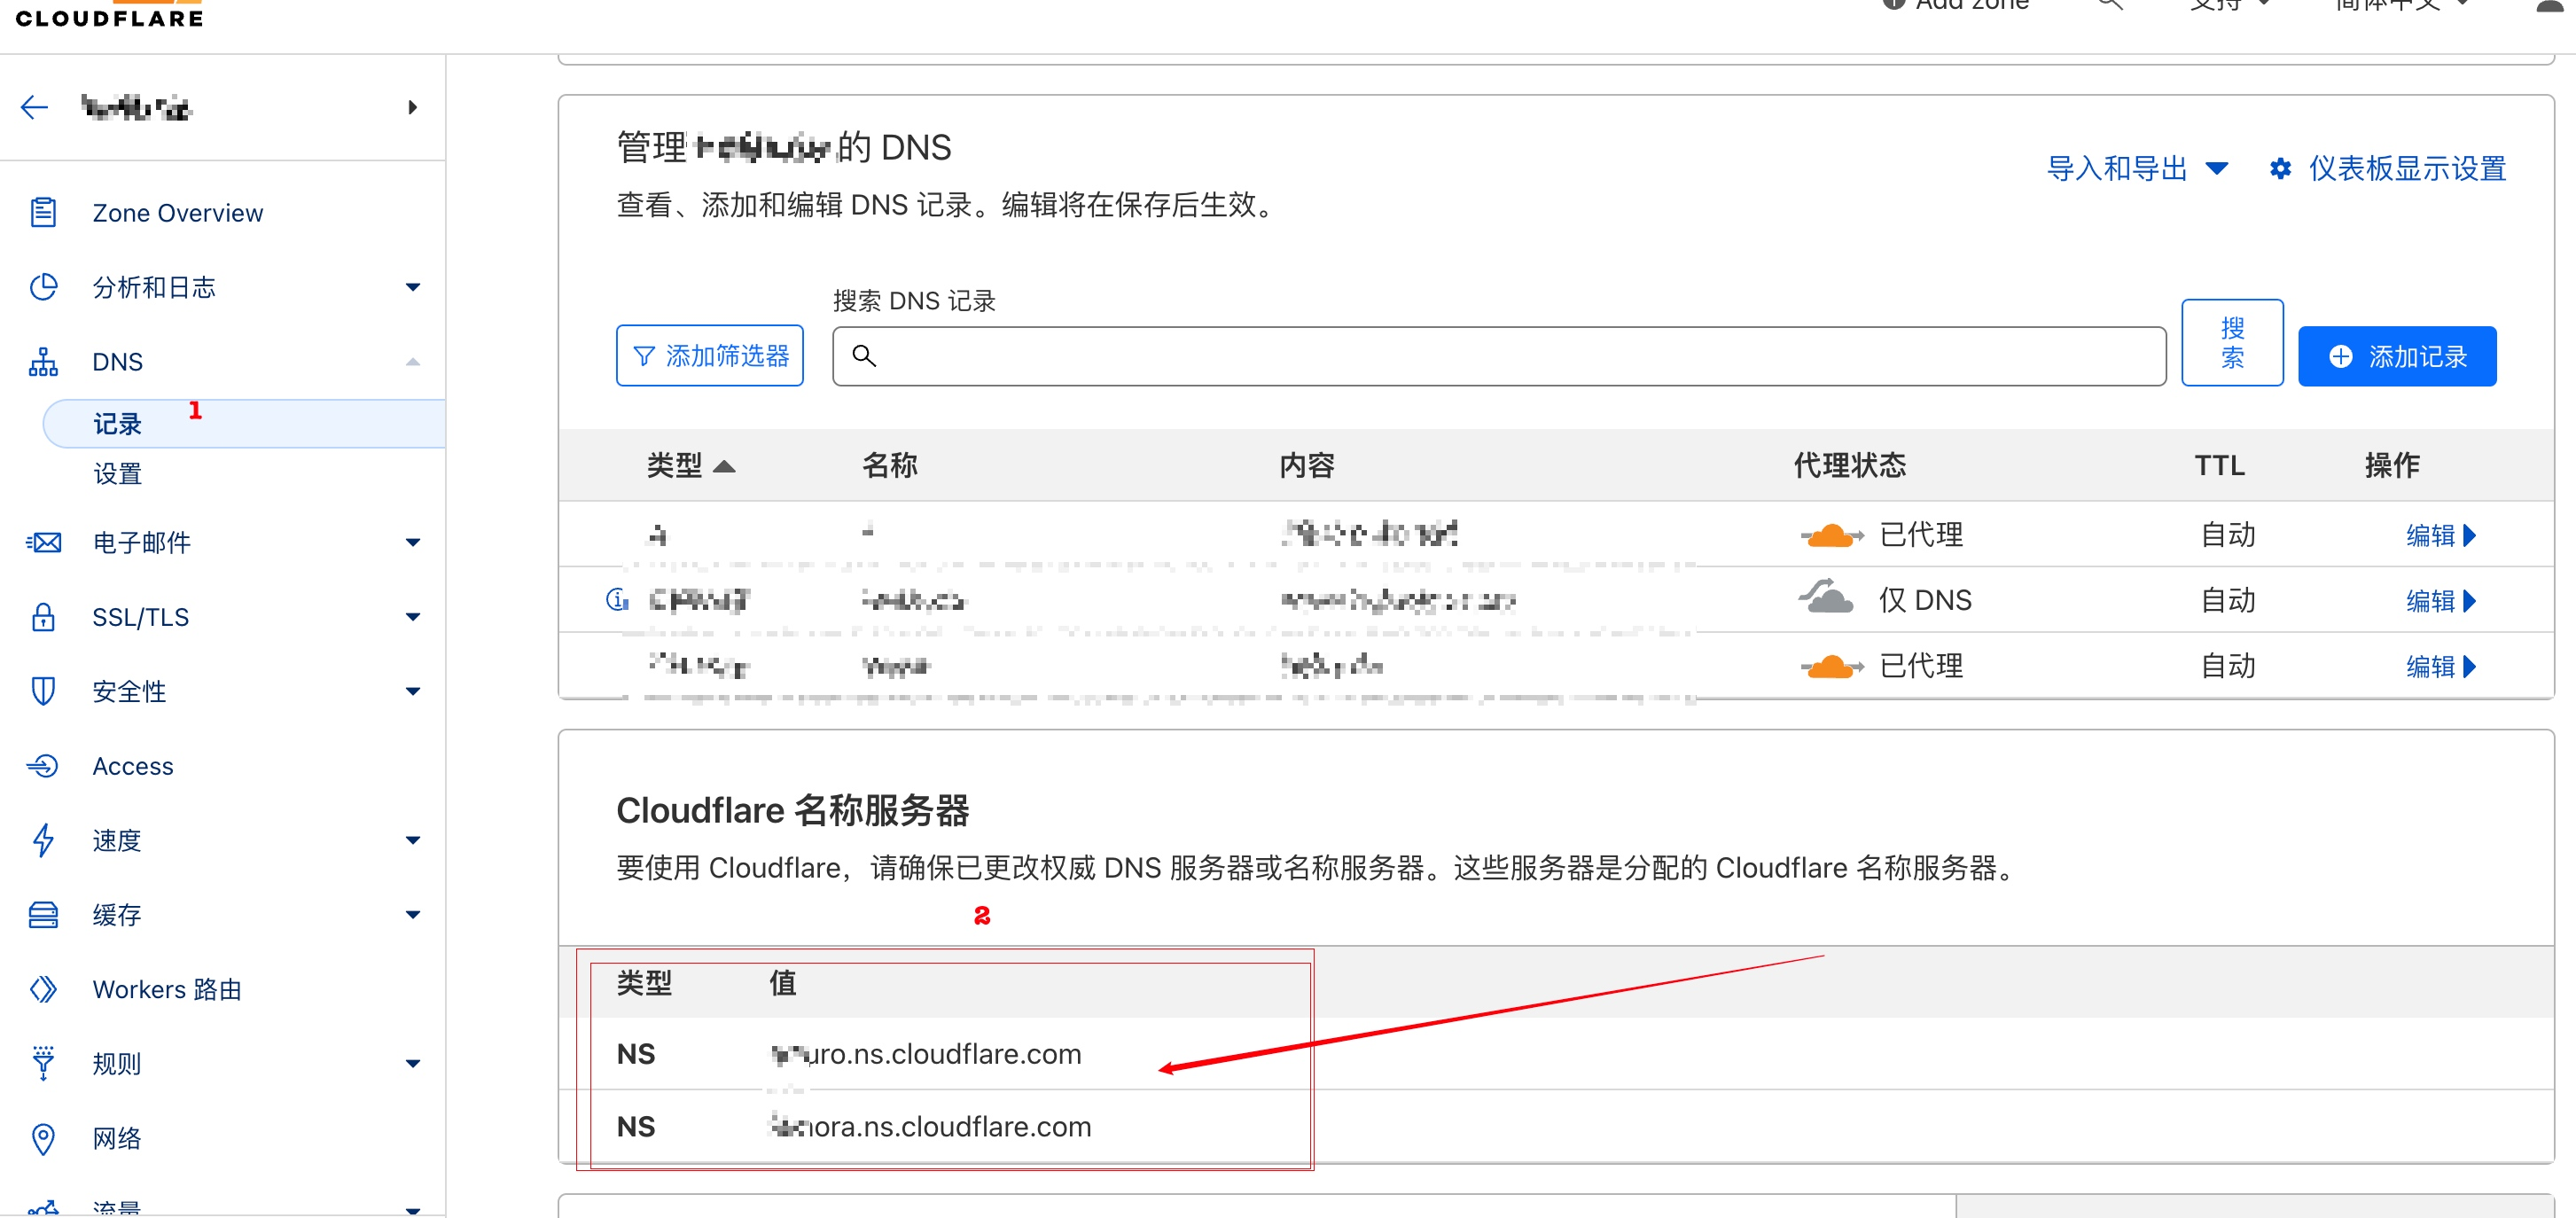Switch to the 设置 tab under DNS
The height and width of the screenshot is (1218, 2576).
click(x=117, y=473)
